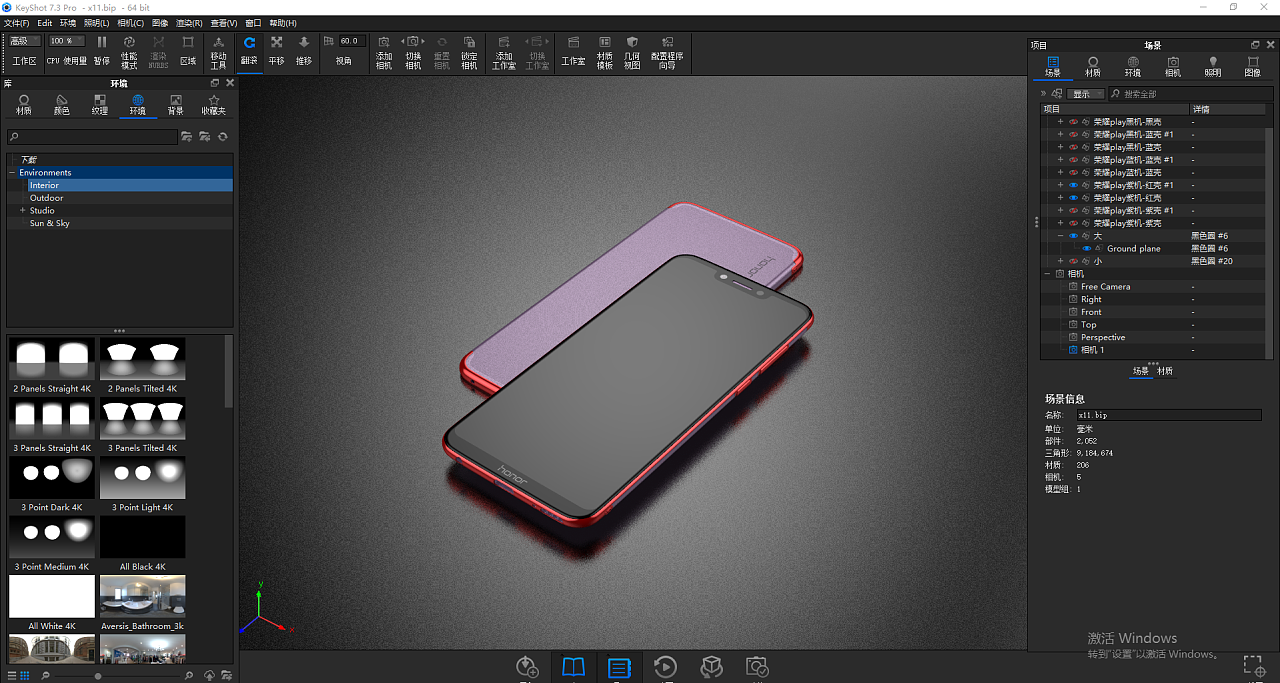Switch to project 材质 tab
1280x683 pixels.
pyautogui.click(x=1093, y=67)
